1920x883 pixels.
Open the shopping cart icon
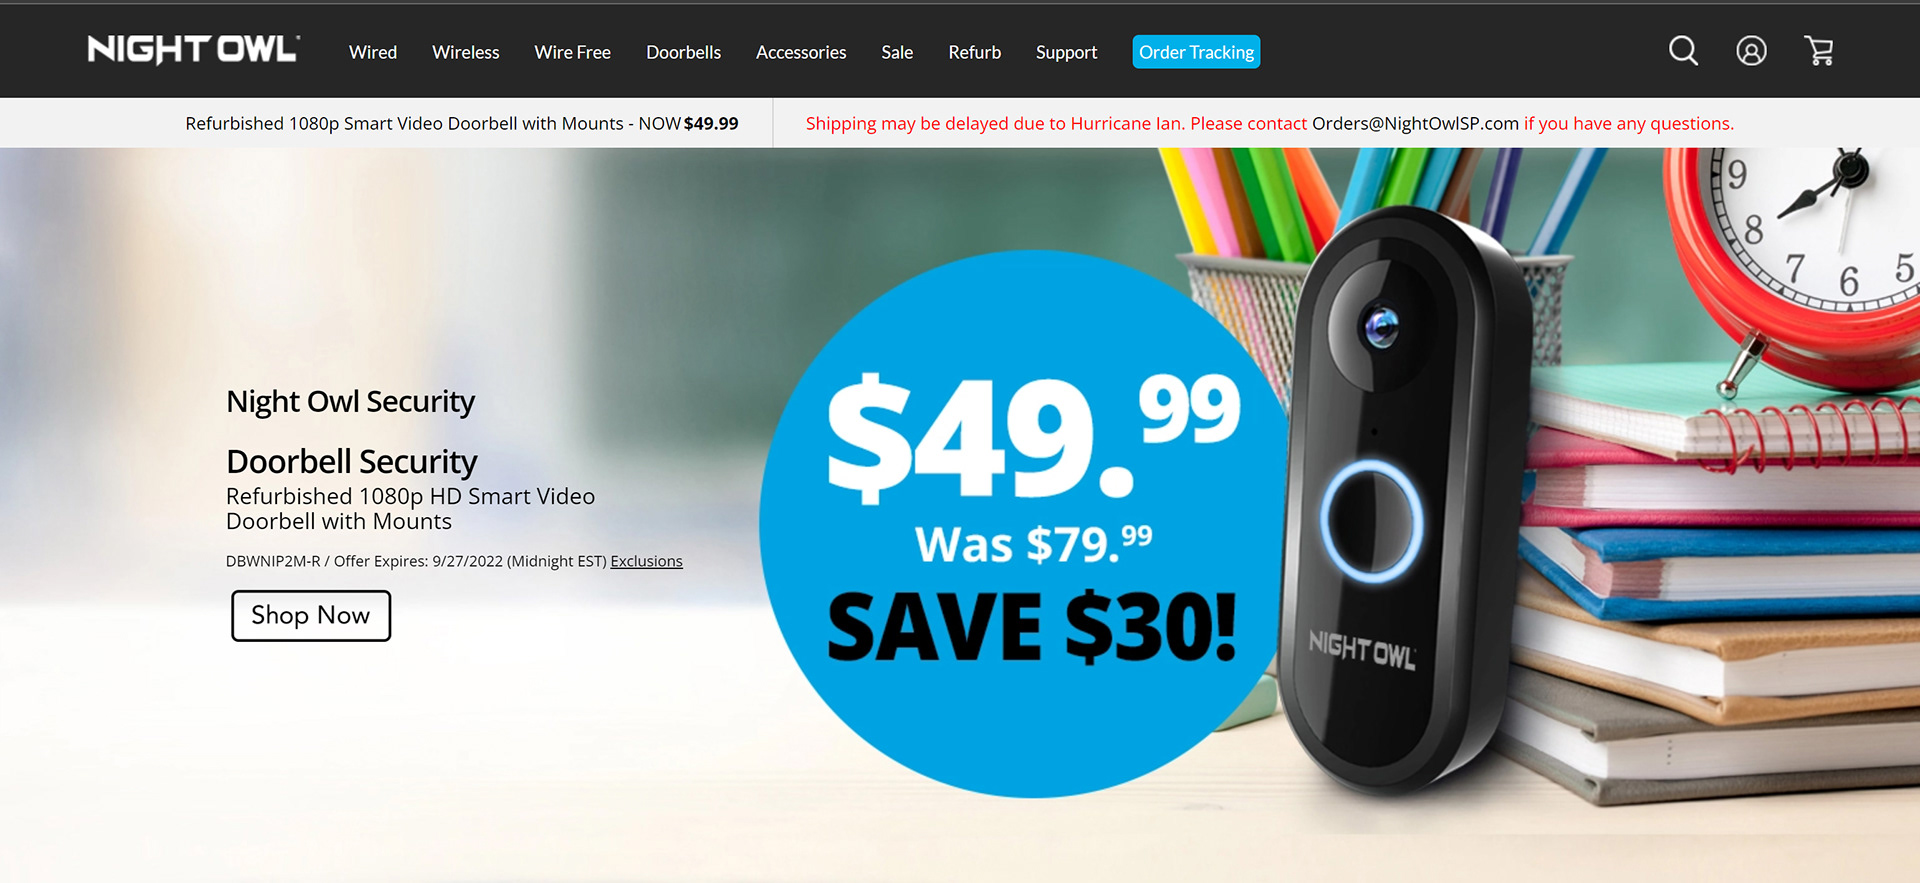point(1819,51)
